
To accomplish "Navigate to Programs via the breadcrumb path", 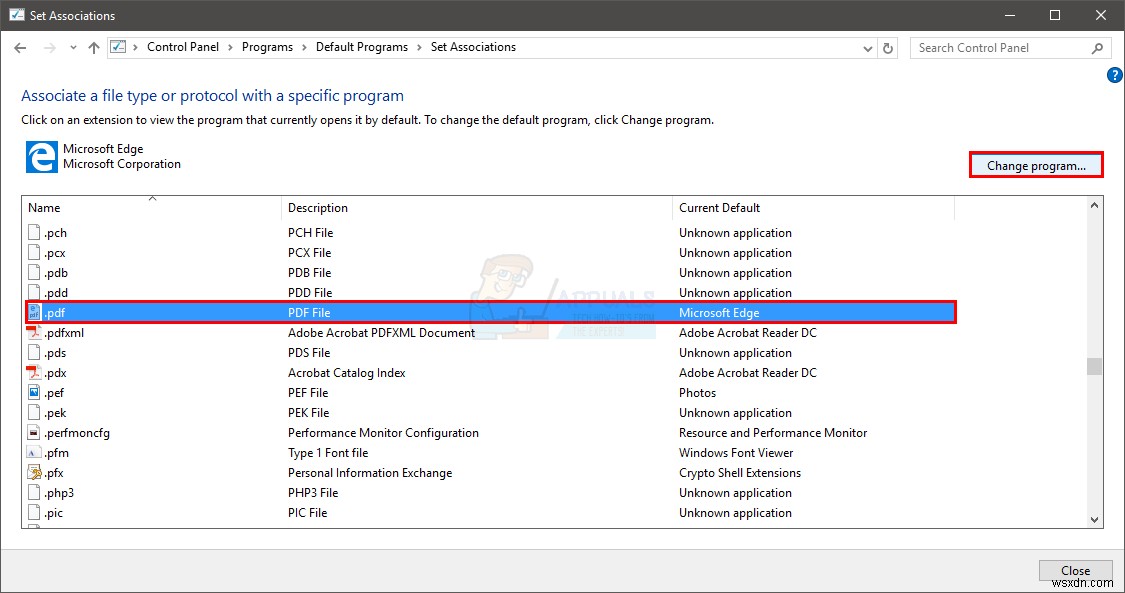I will click(x=267, y=47).
